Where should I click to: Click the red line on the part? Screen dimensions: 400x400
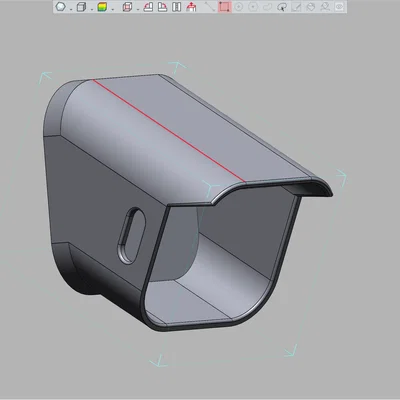tap(169, 131)
